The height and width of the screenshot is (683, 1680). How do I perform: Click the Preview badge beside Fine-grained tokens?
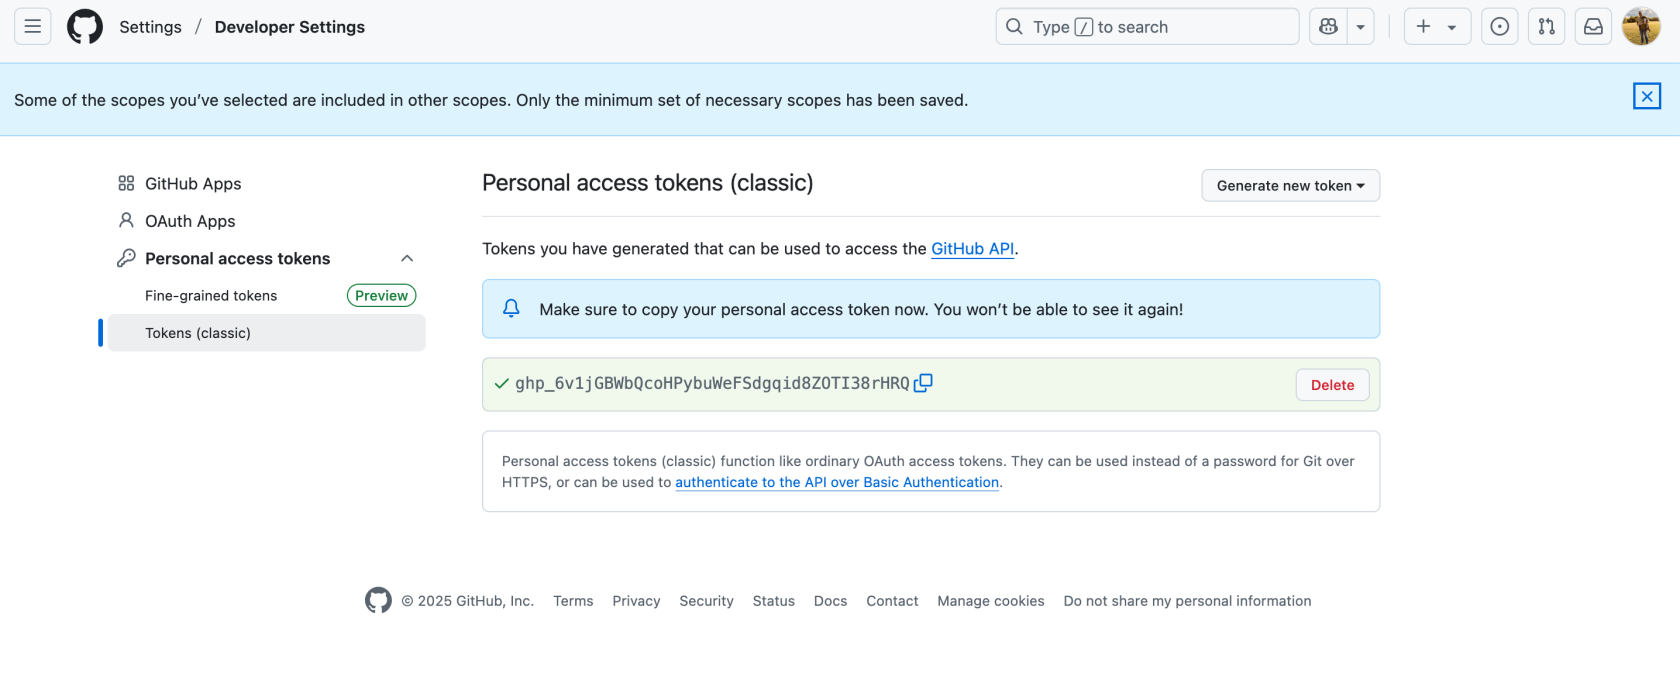coord(381,296)
